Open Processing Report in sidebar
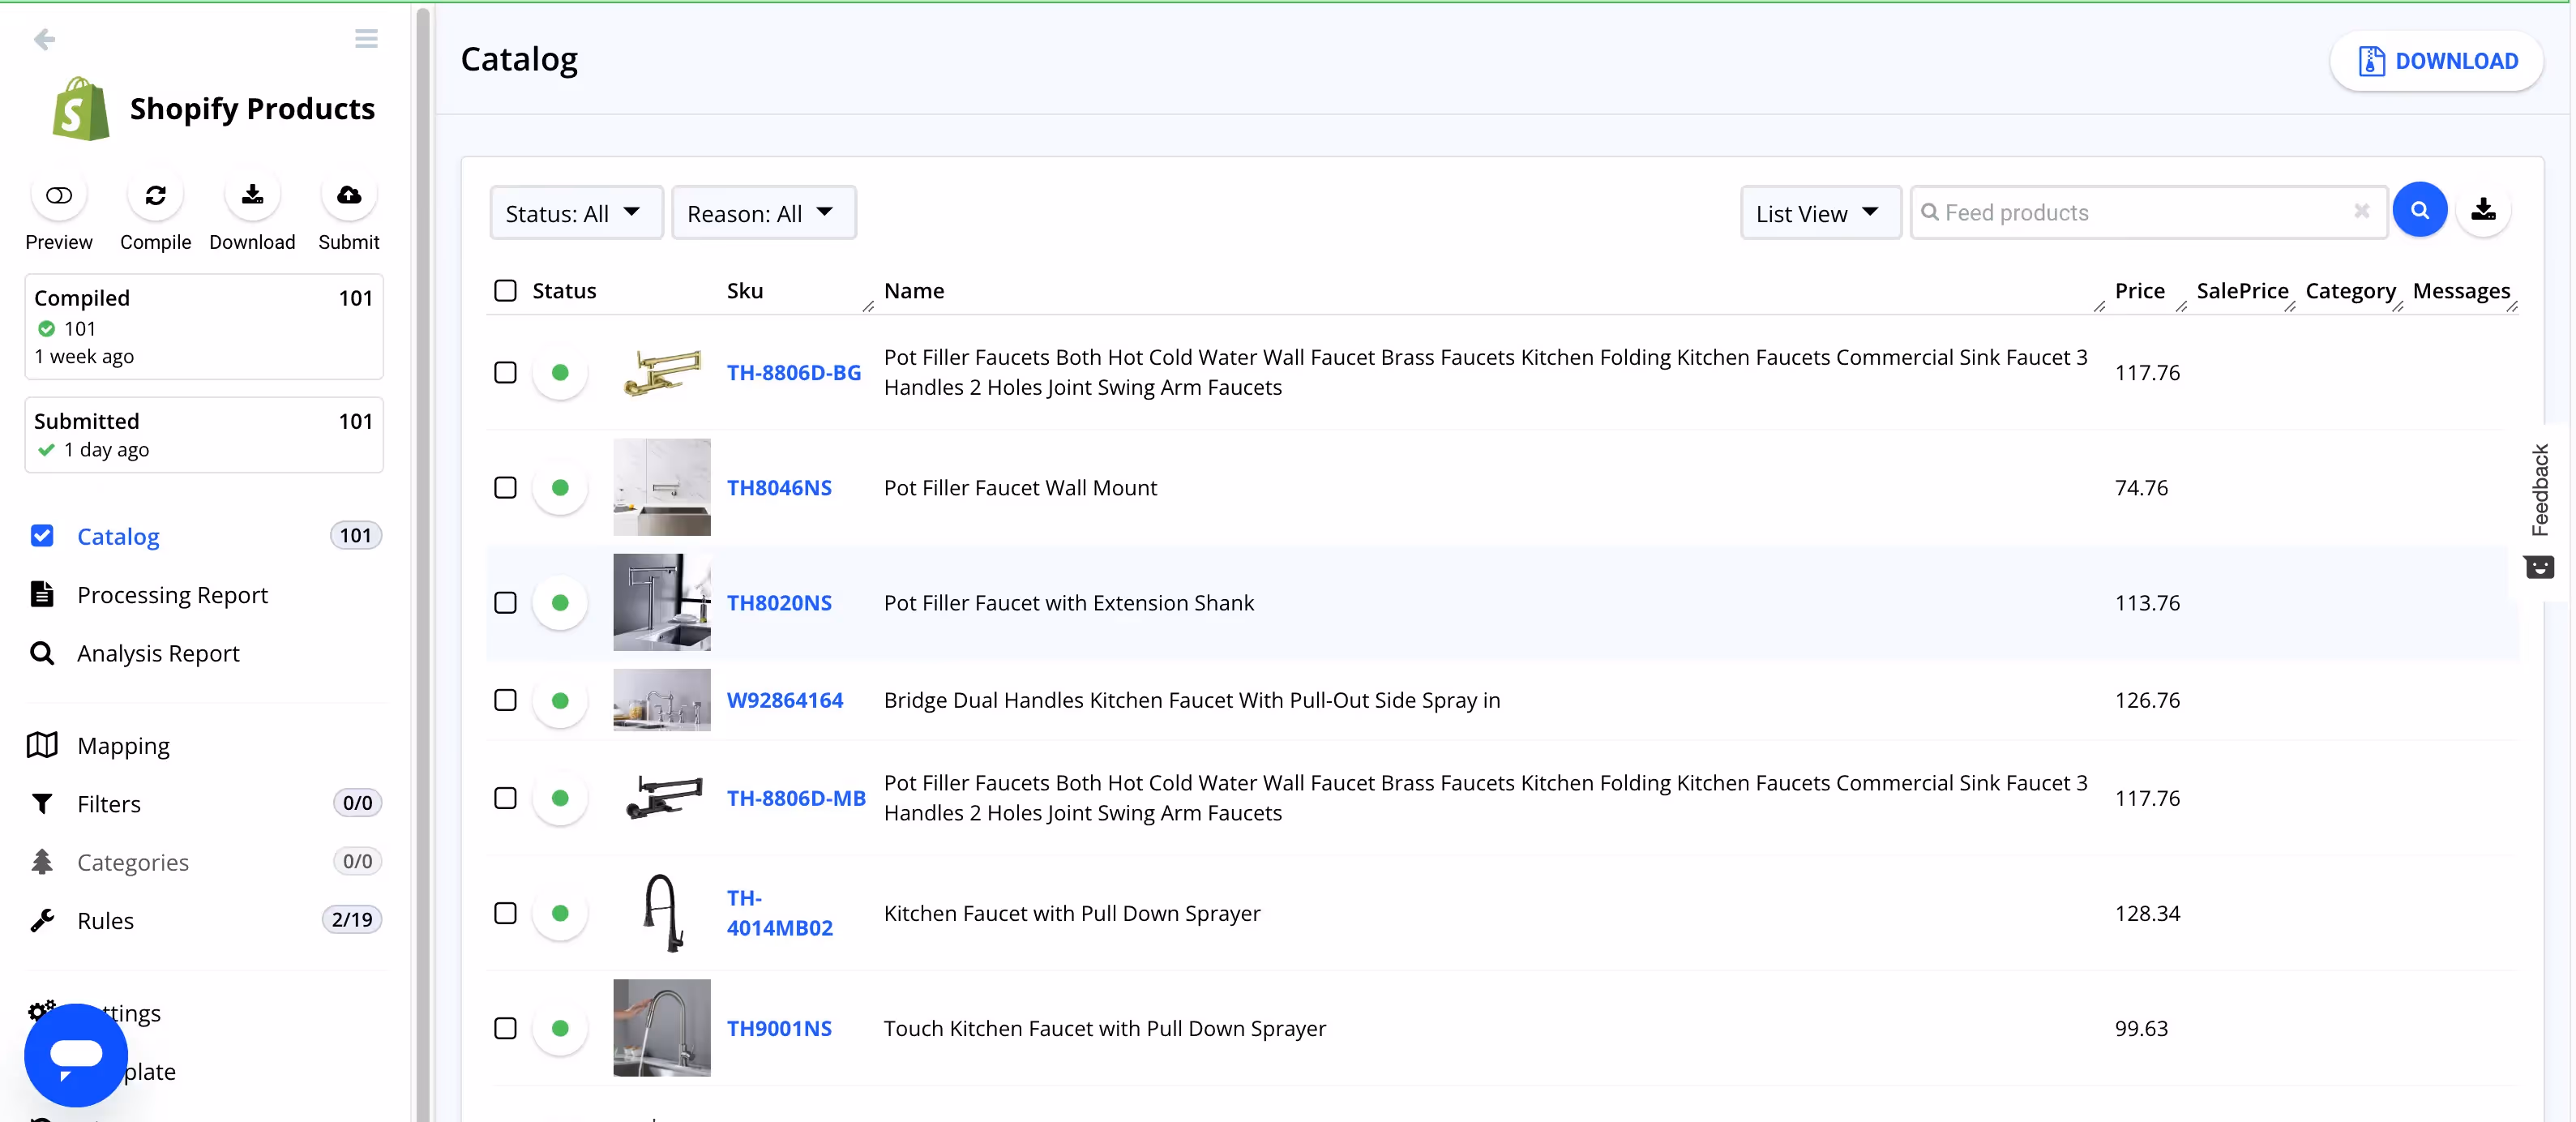 [x=172, y=595]
